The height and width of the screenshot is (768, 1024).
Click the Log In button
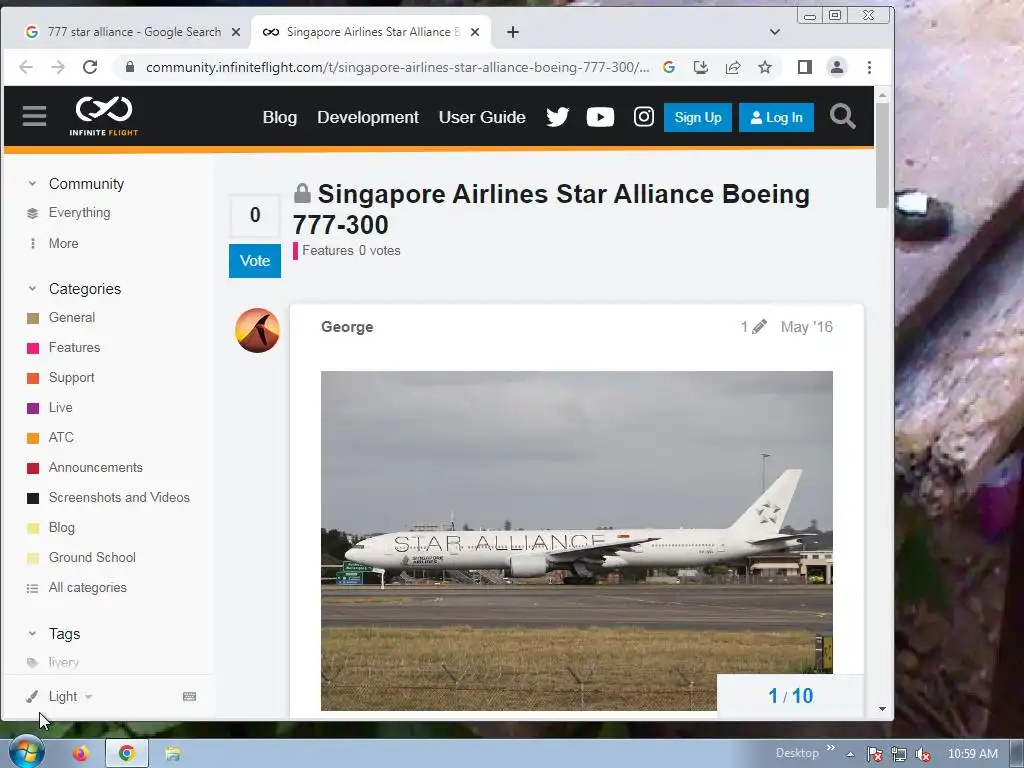click(776, 118)
